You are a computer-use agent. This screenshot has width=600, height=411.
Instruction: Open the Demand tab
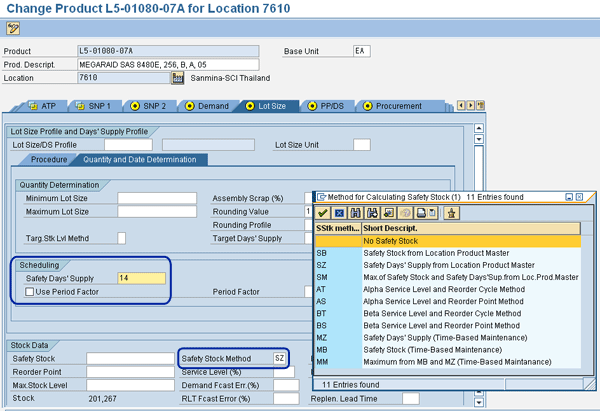click(212, 106)
